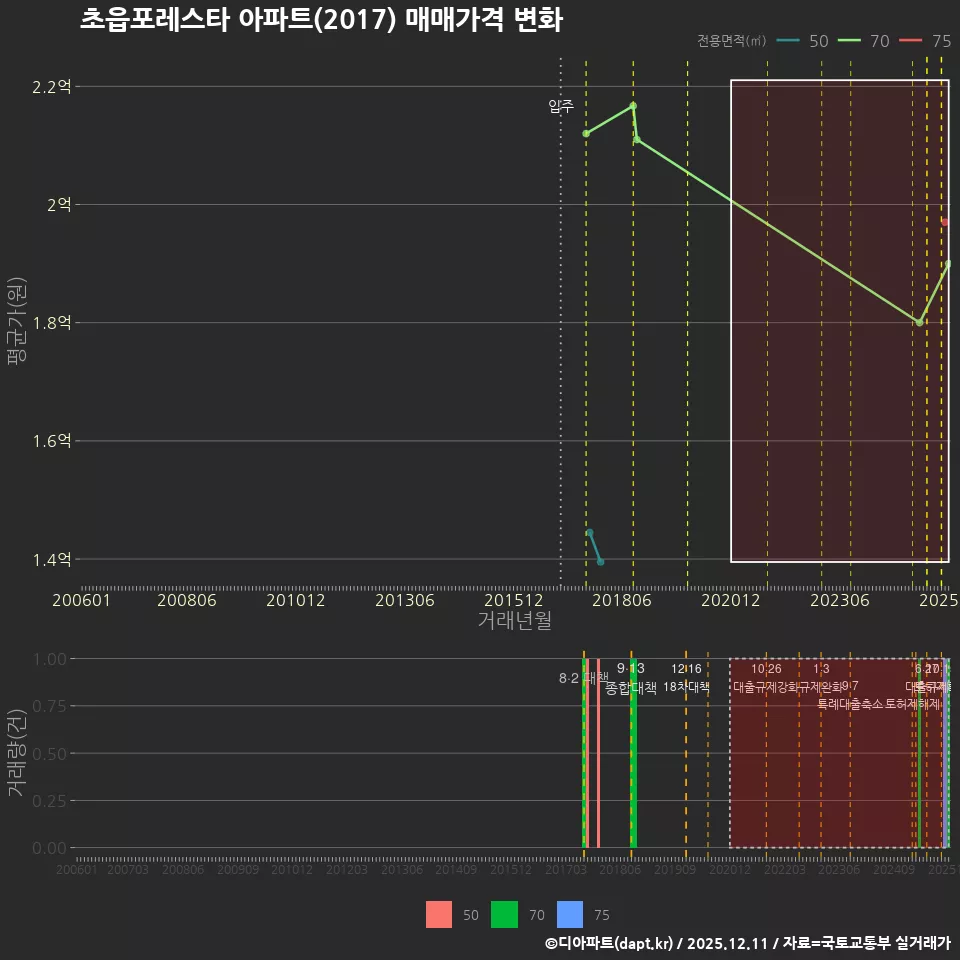Select the red 75 line symbol in top legend

click(x=910, y=41)
